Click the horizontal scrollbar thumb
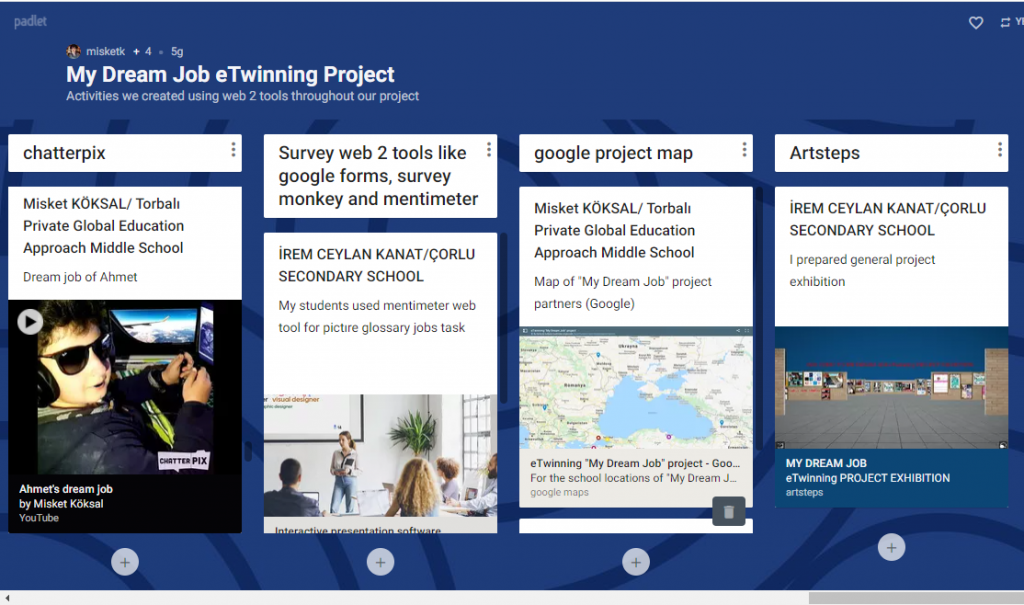This screenshot has height=605, width=1024. [x=916, y=598]
